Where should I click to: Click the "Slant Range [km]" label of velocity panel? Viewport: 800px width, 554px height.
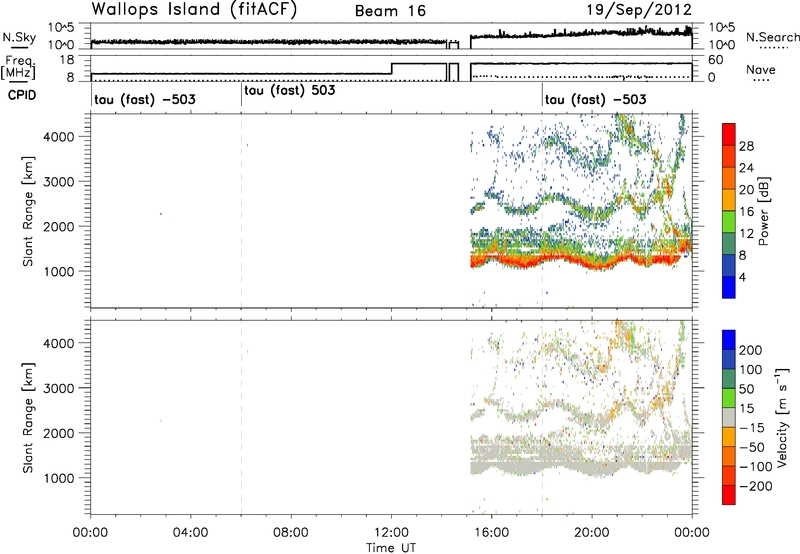[28, 418]
